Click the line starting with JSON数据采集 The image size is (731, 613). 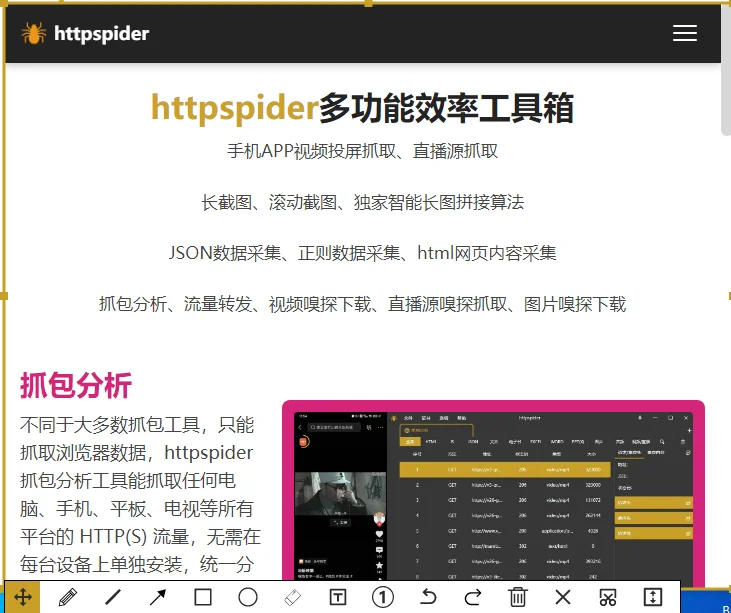point(362,253)
